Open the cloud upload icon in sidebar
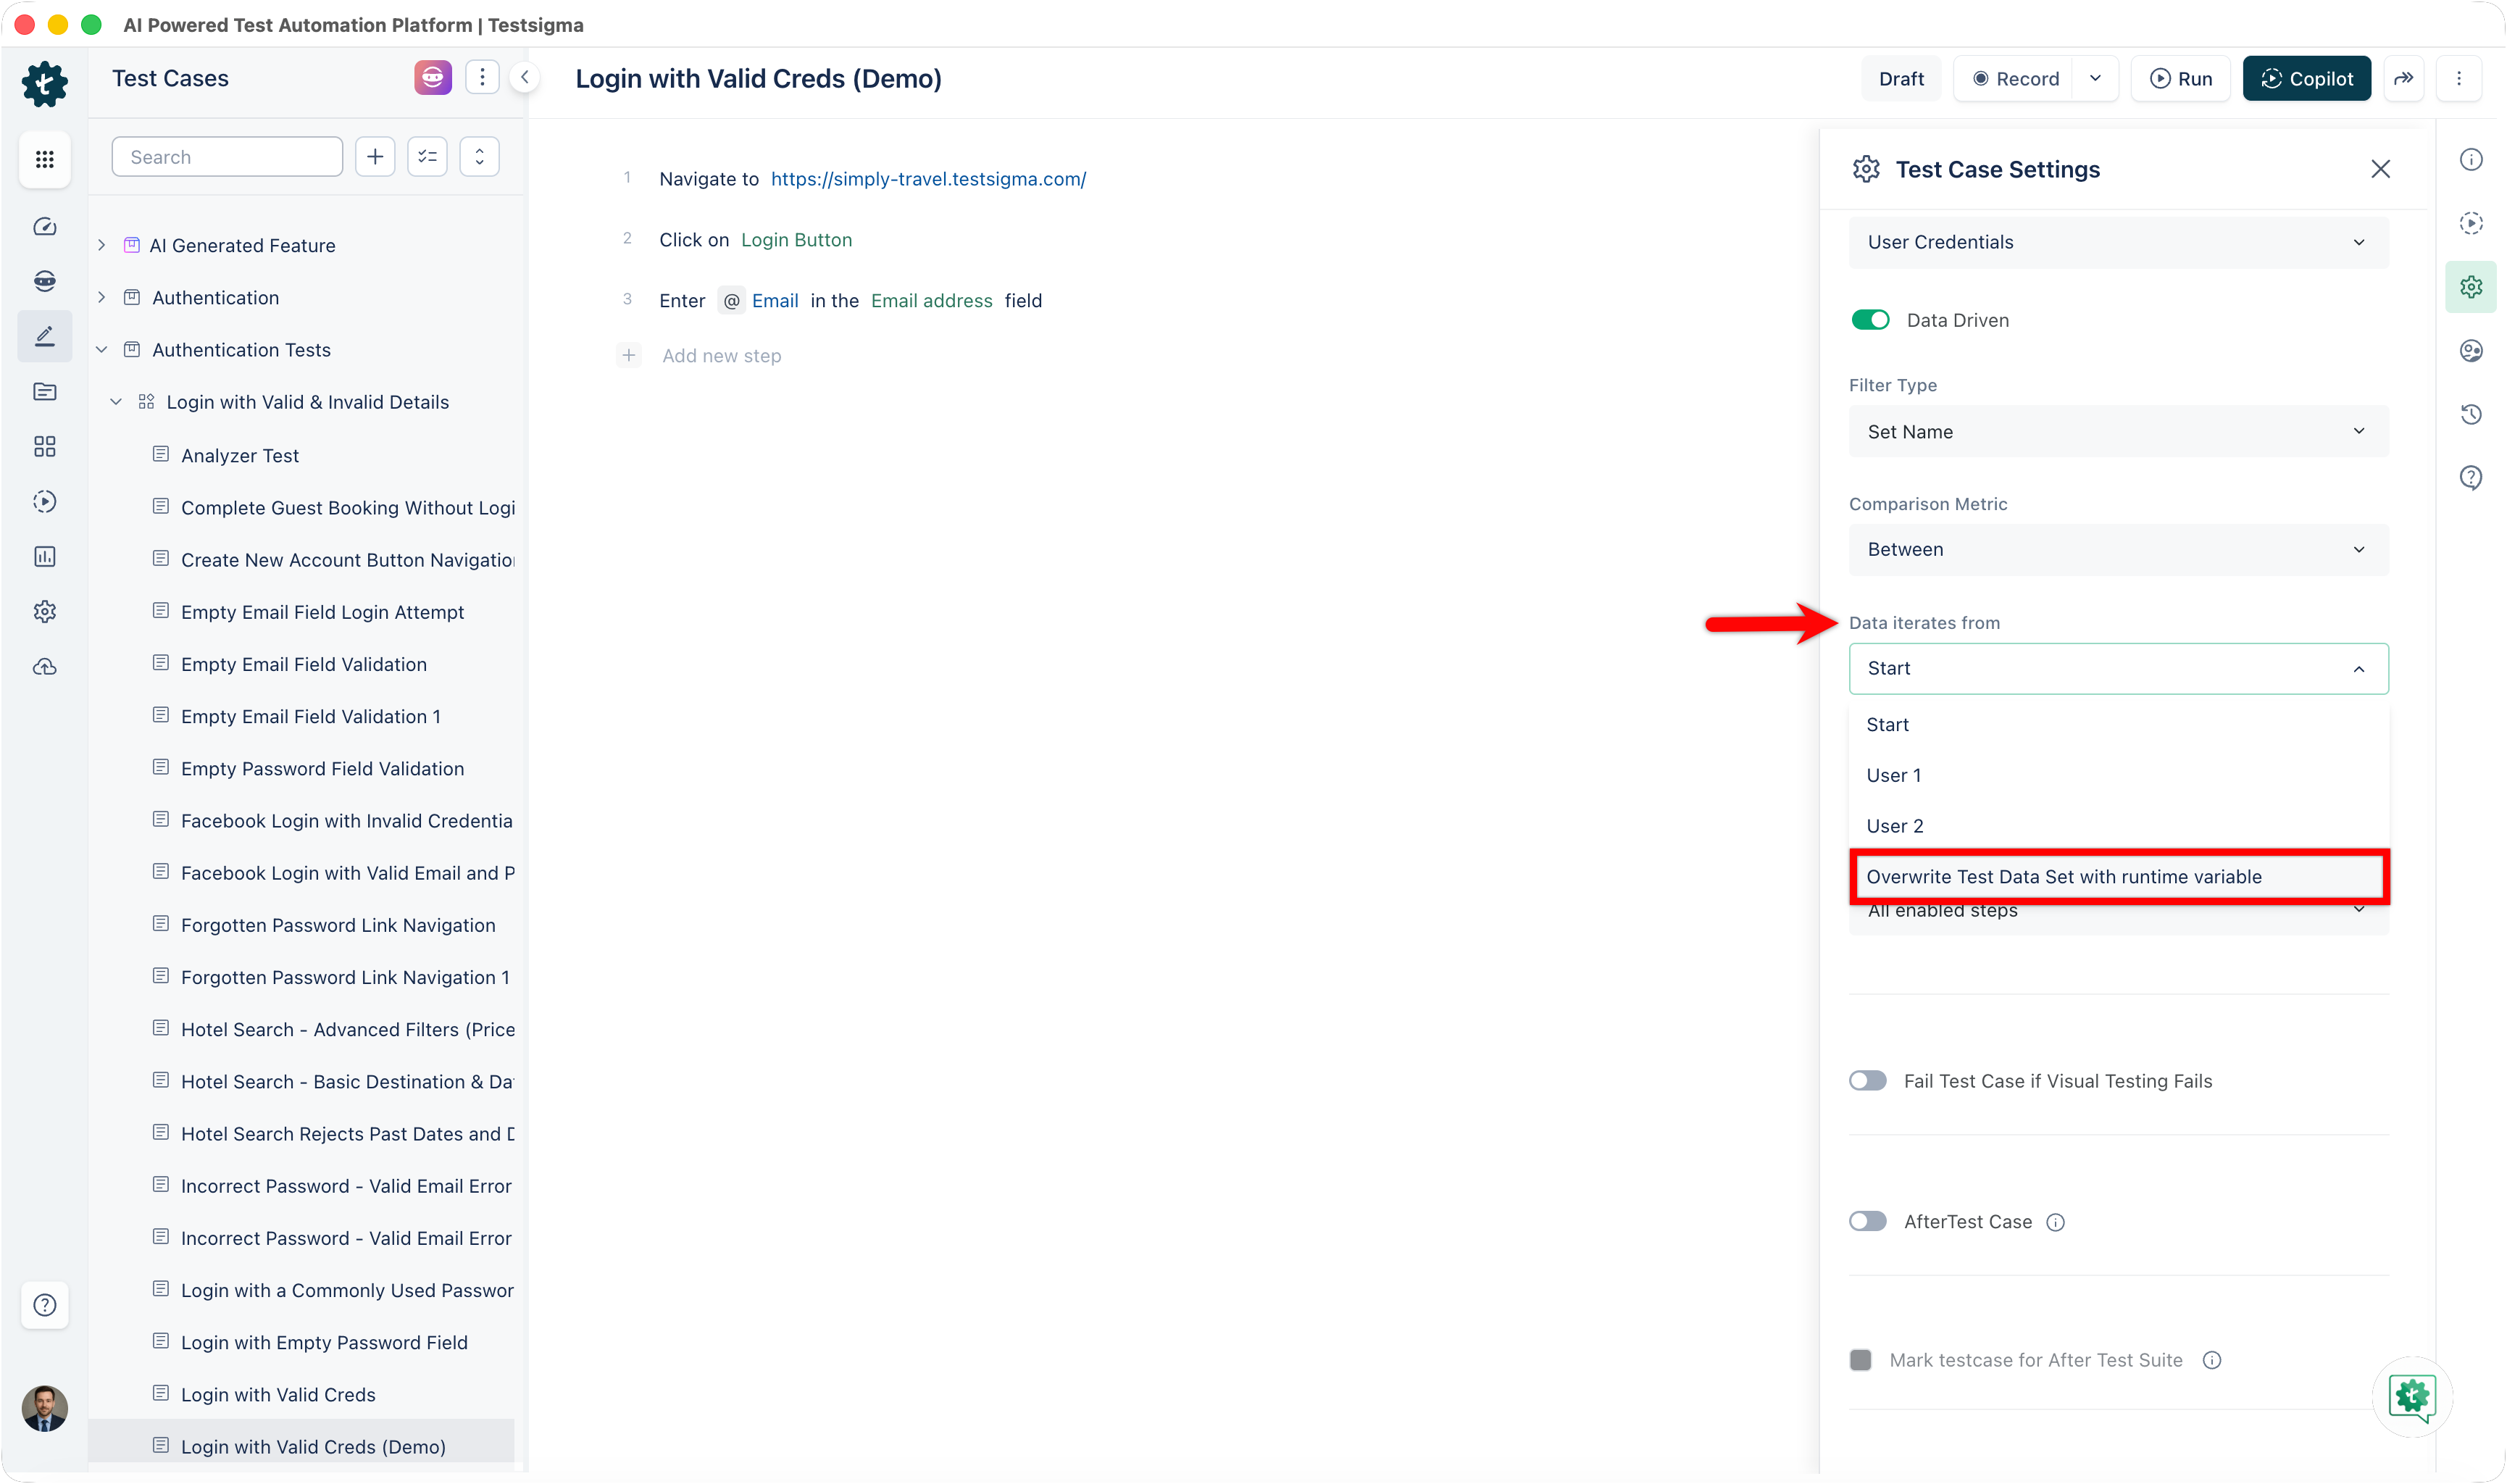Viewport: 2507px width, 1484px height. point(44,666)
